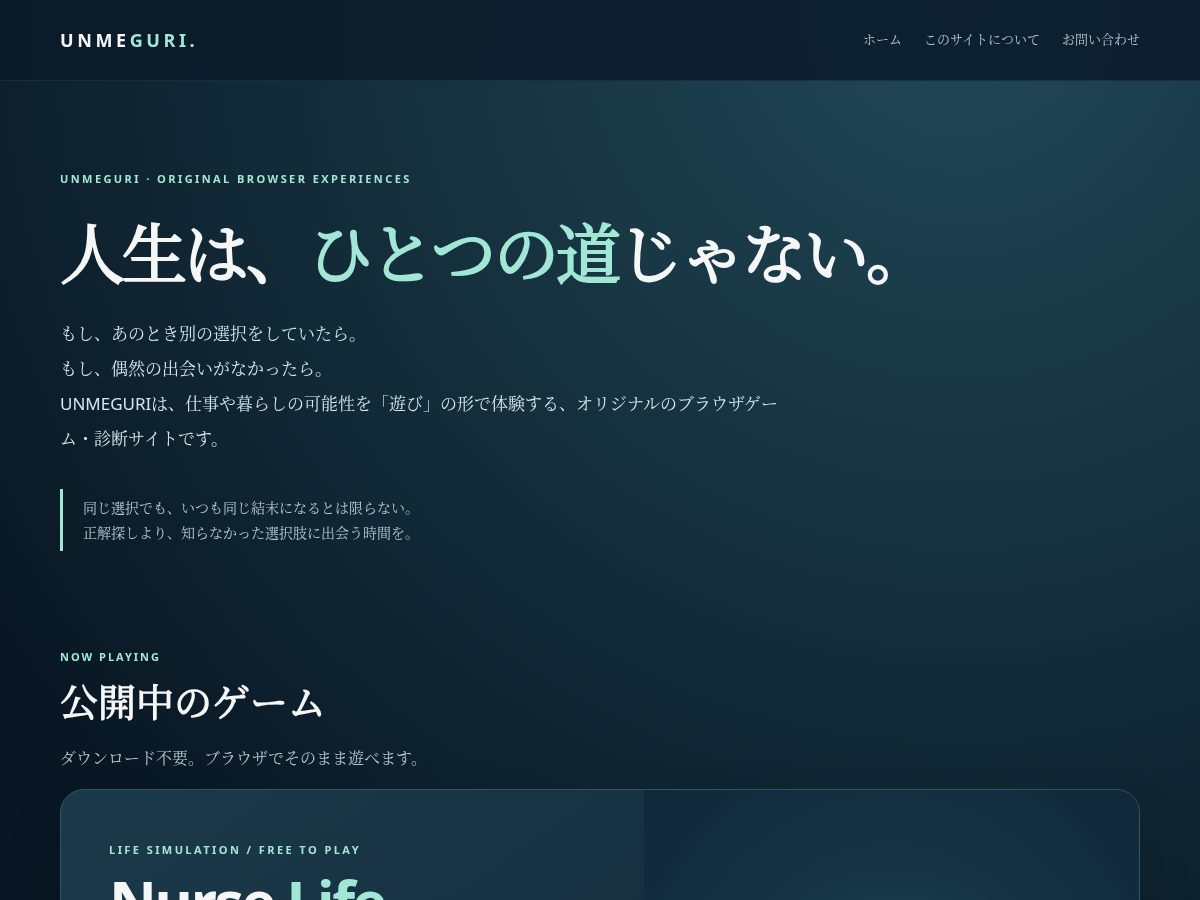
Task: Open the お問い合わせ contact link
Action: (1101, 40)
